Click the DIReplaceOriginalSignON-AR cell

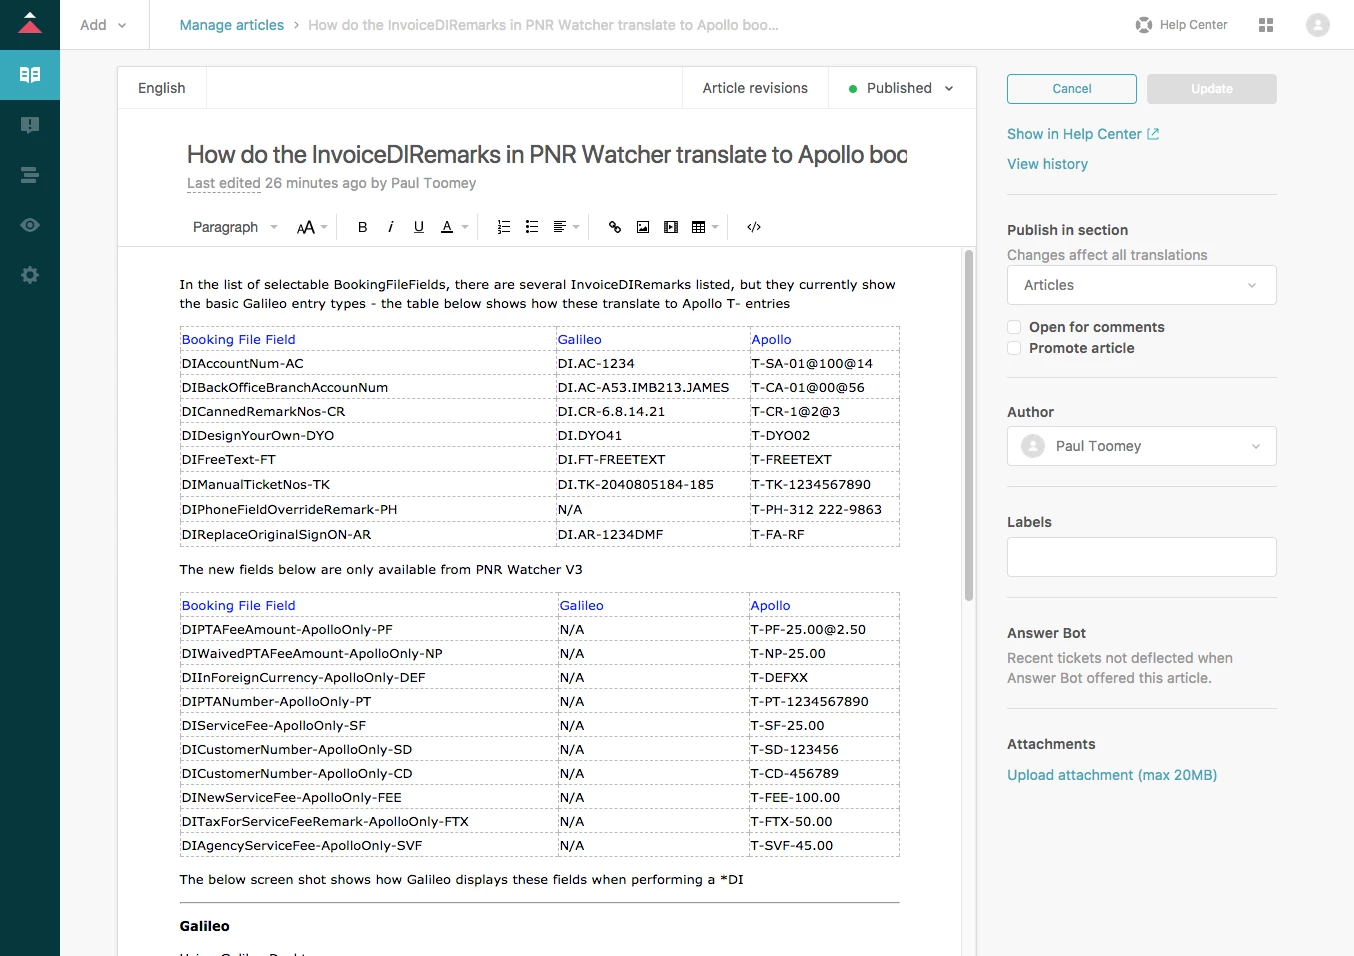click(368, 535)
